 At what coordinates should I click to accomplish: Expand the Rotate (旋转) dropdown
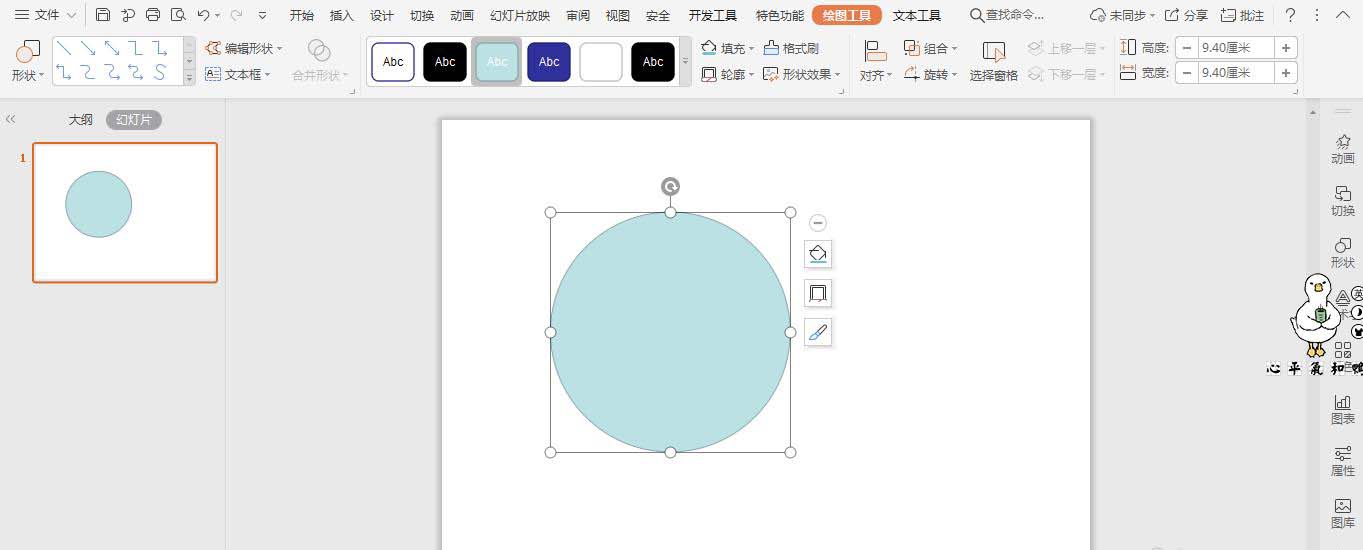954,75
